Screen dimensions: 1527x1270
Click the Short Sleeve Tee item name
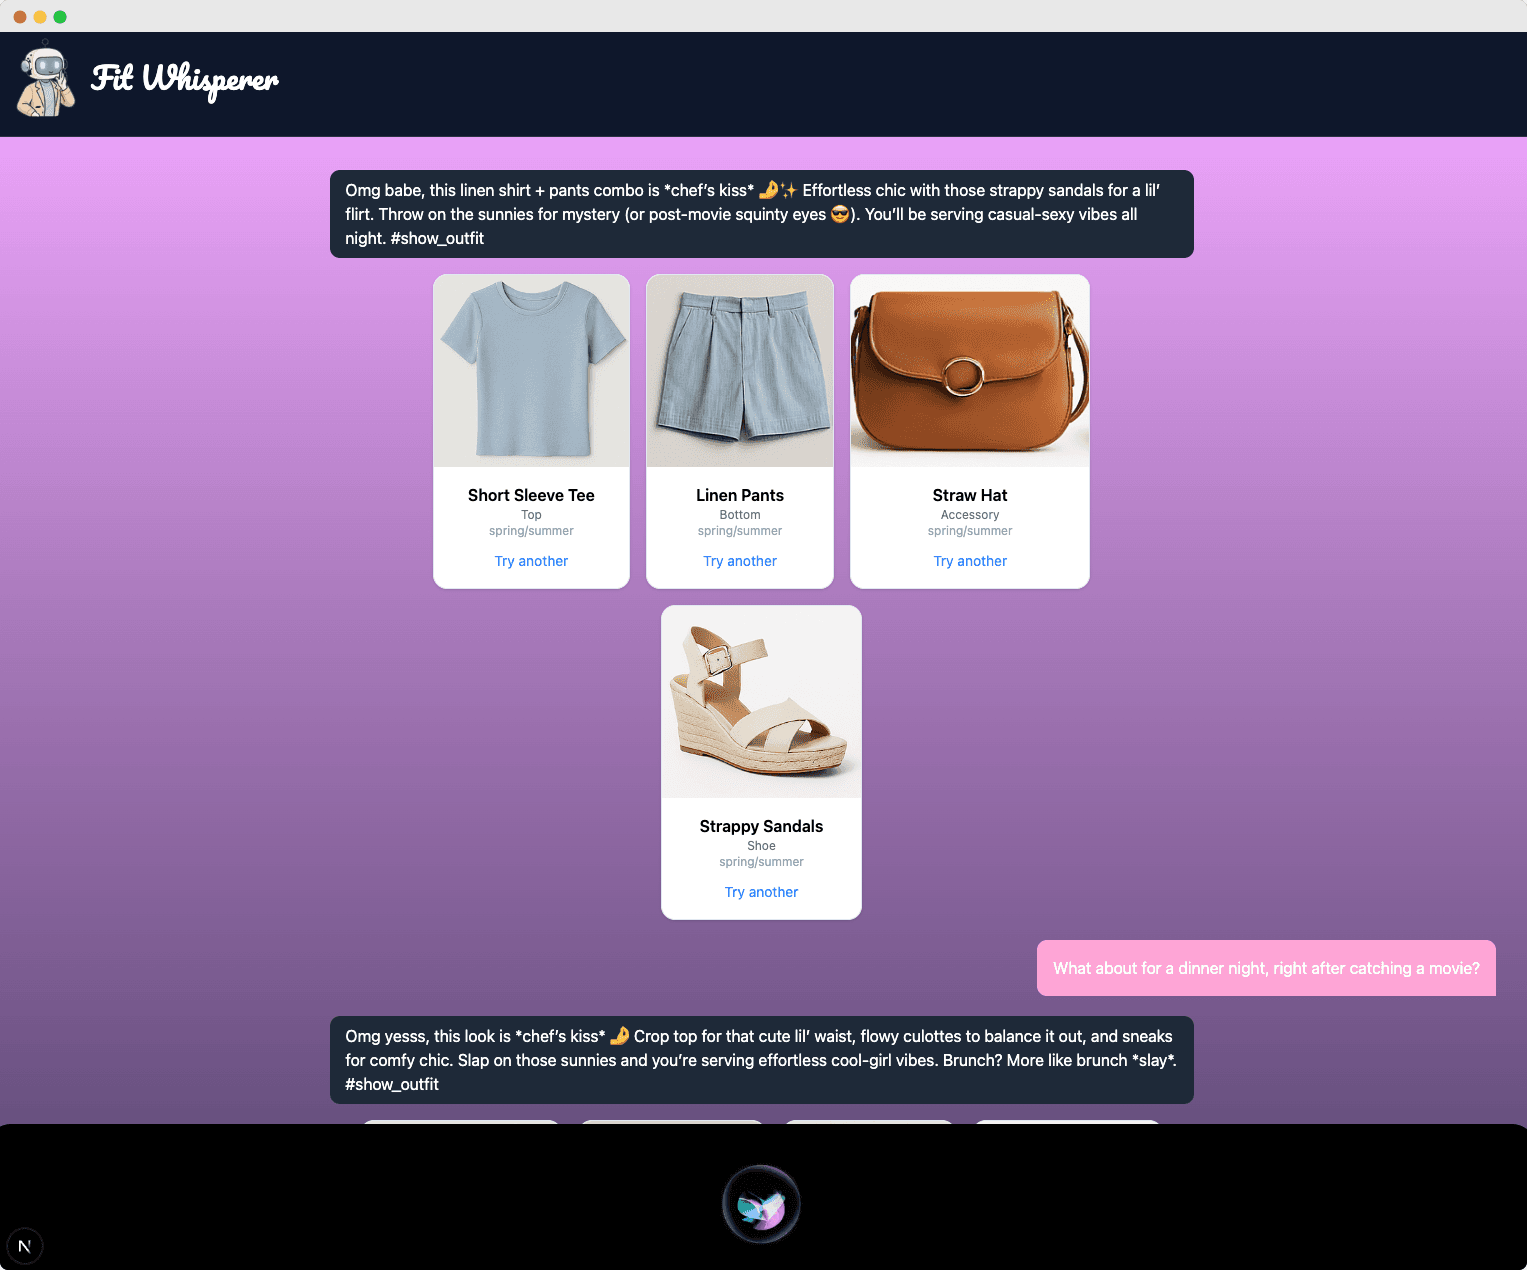(531, 495)
